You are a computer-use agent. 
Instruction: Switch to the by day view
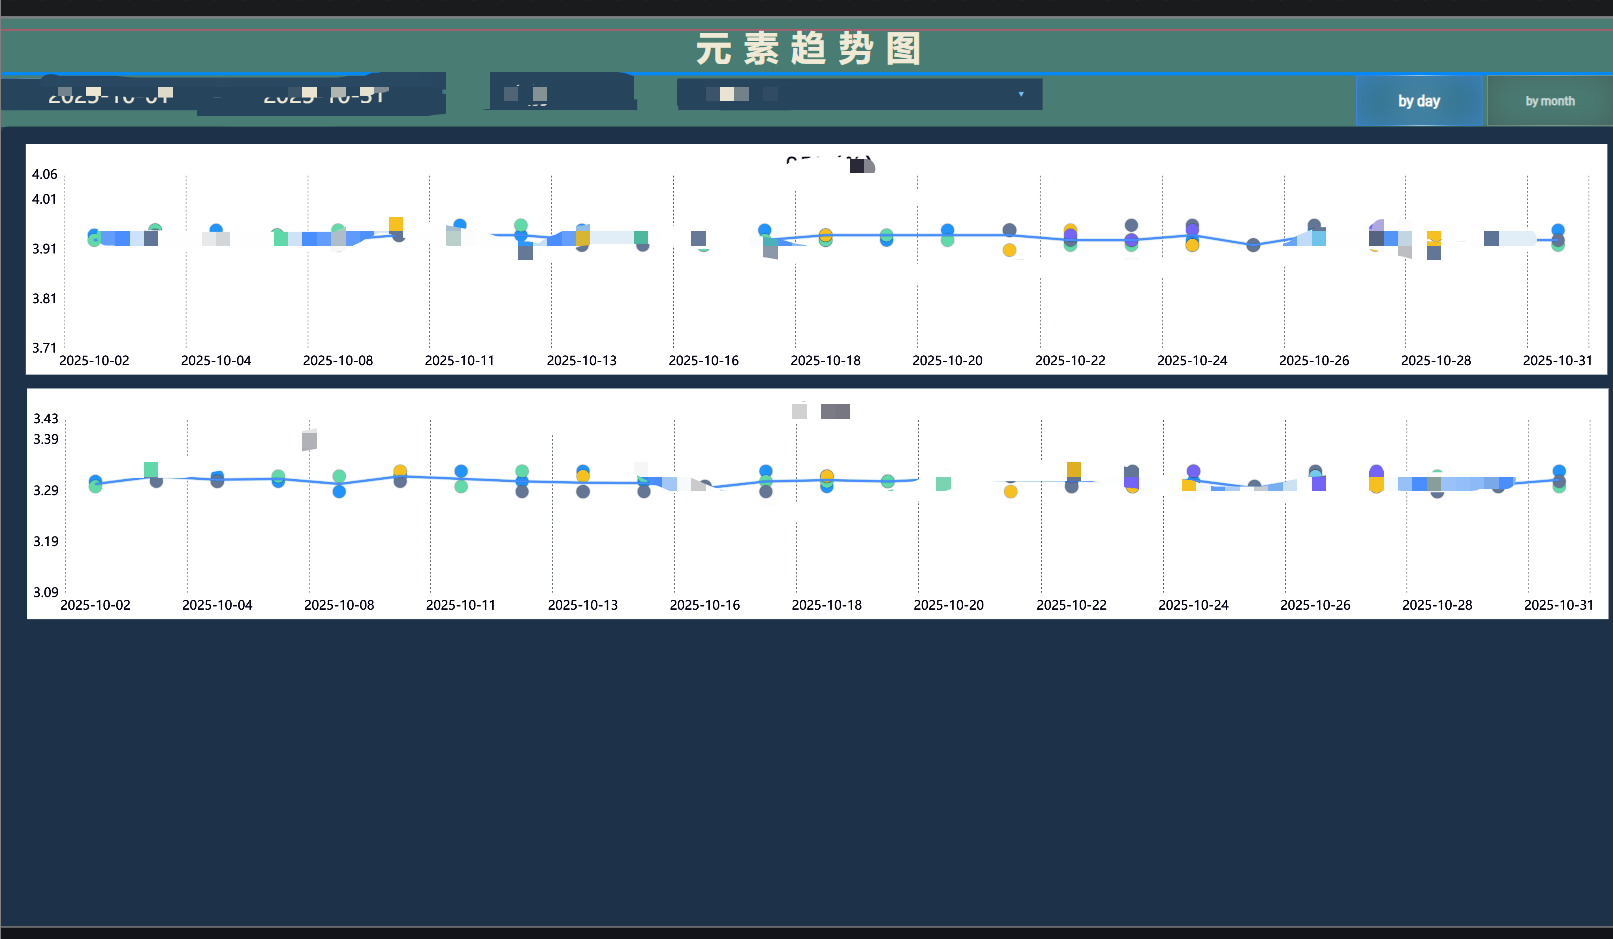[1418, 101]
